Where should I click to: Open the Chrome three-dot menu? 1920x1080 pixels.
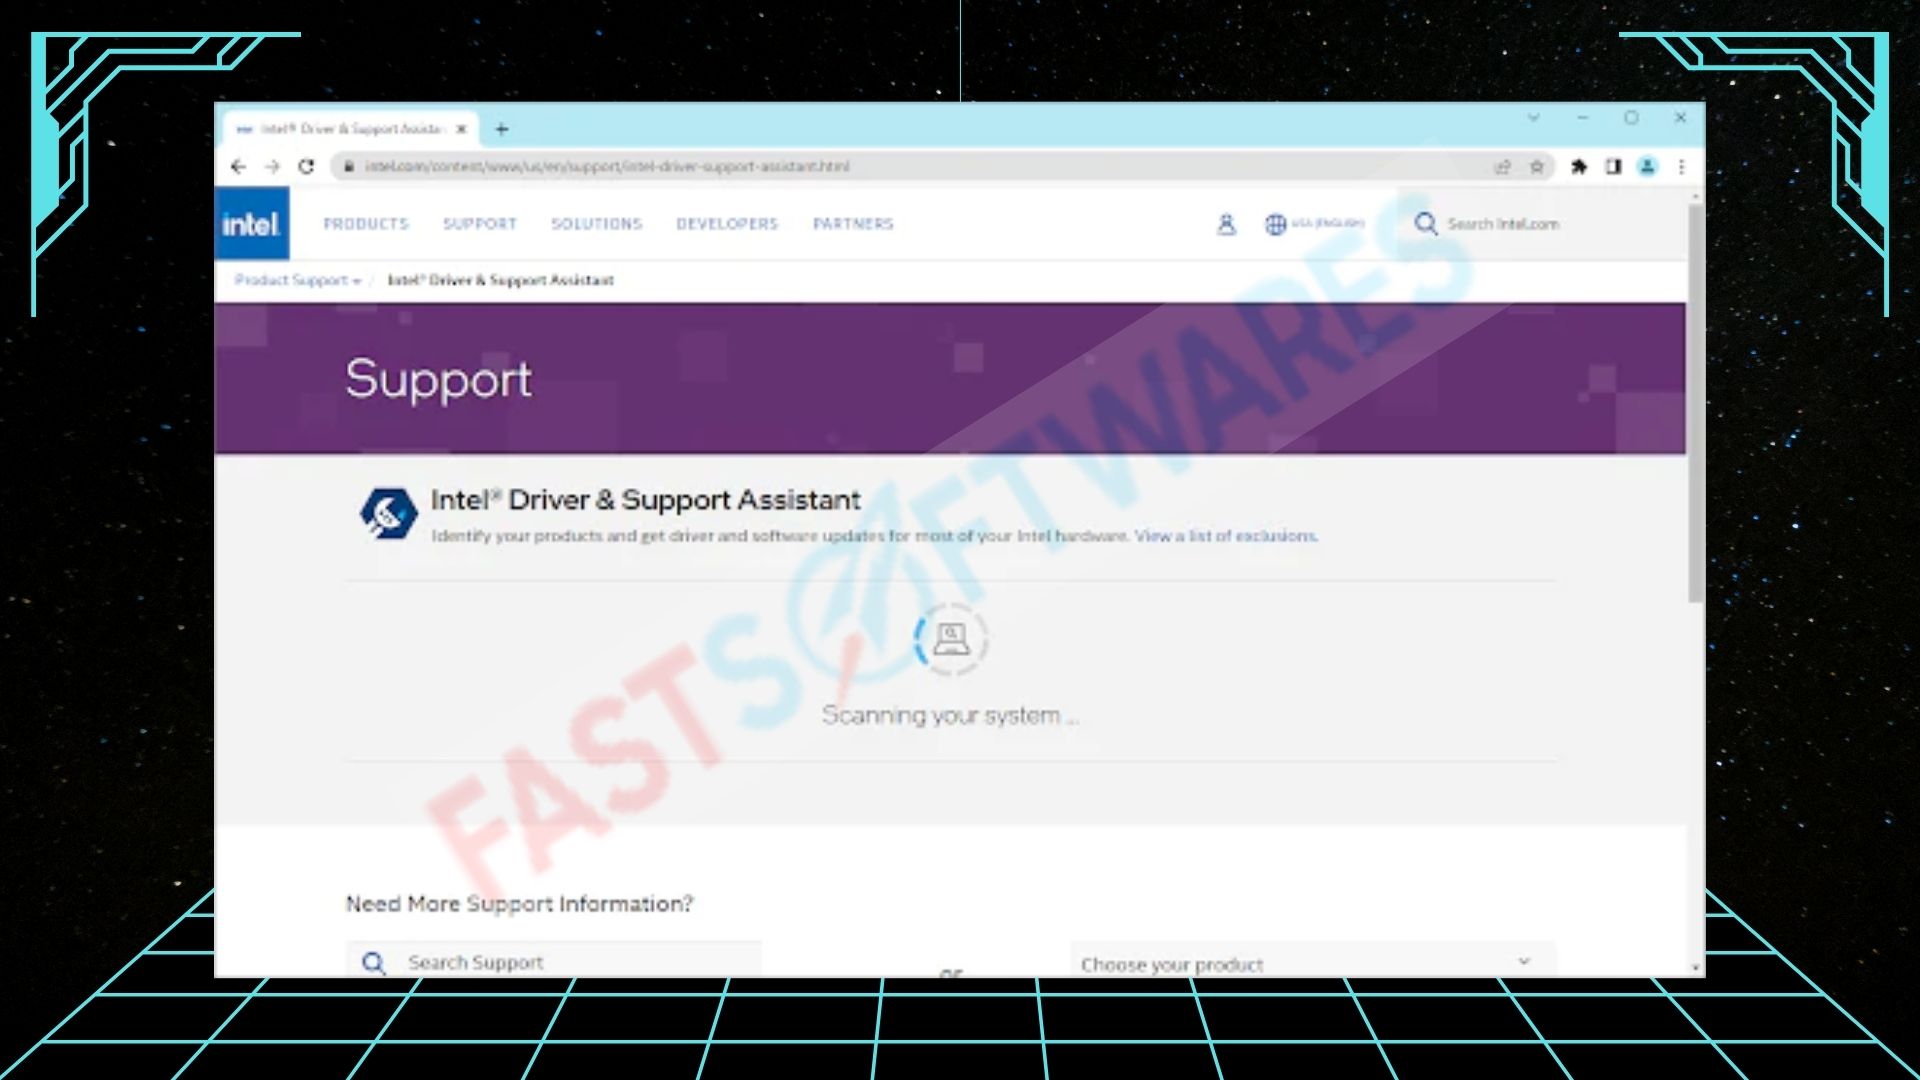click(x=1682, y=167)
